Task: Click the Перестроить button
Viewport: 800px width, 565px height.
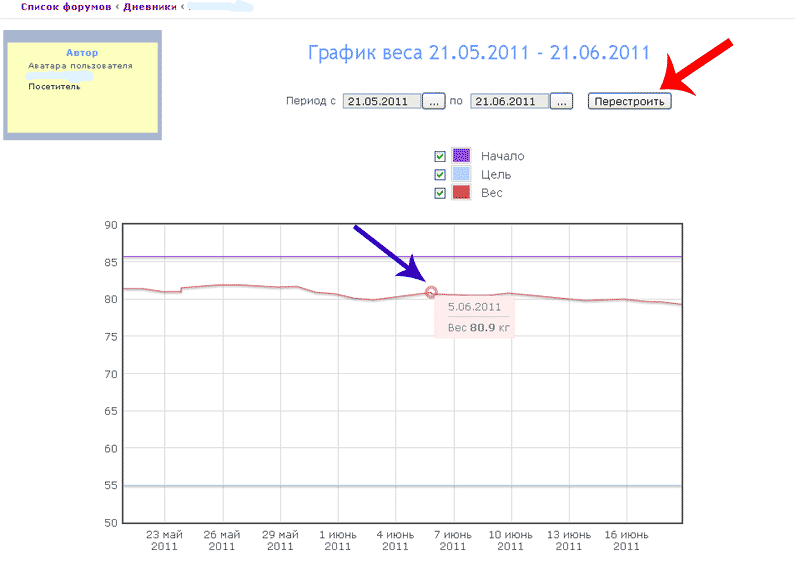Action: pos(629,101)
